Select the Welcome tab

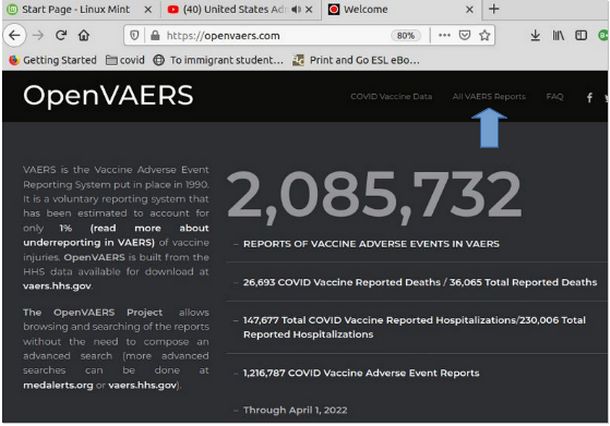(x=401, y=9)
